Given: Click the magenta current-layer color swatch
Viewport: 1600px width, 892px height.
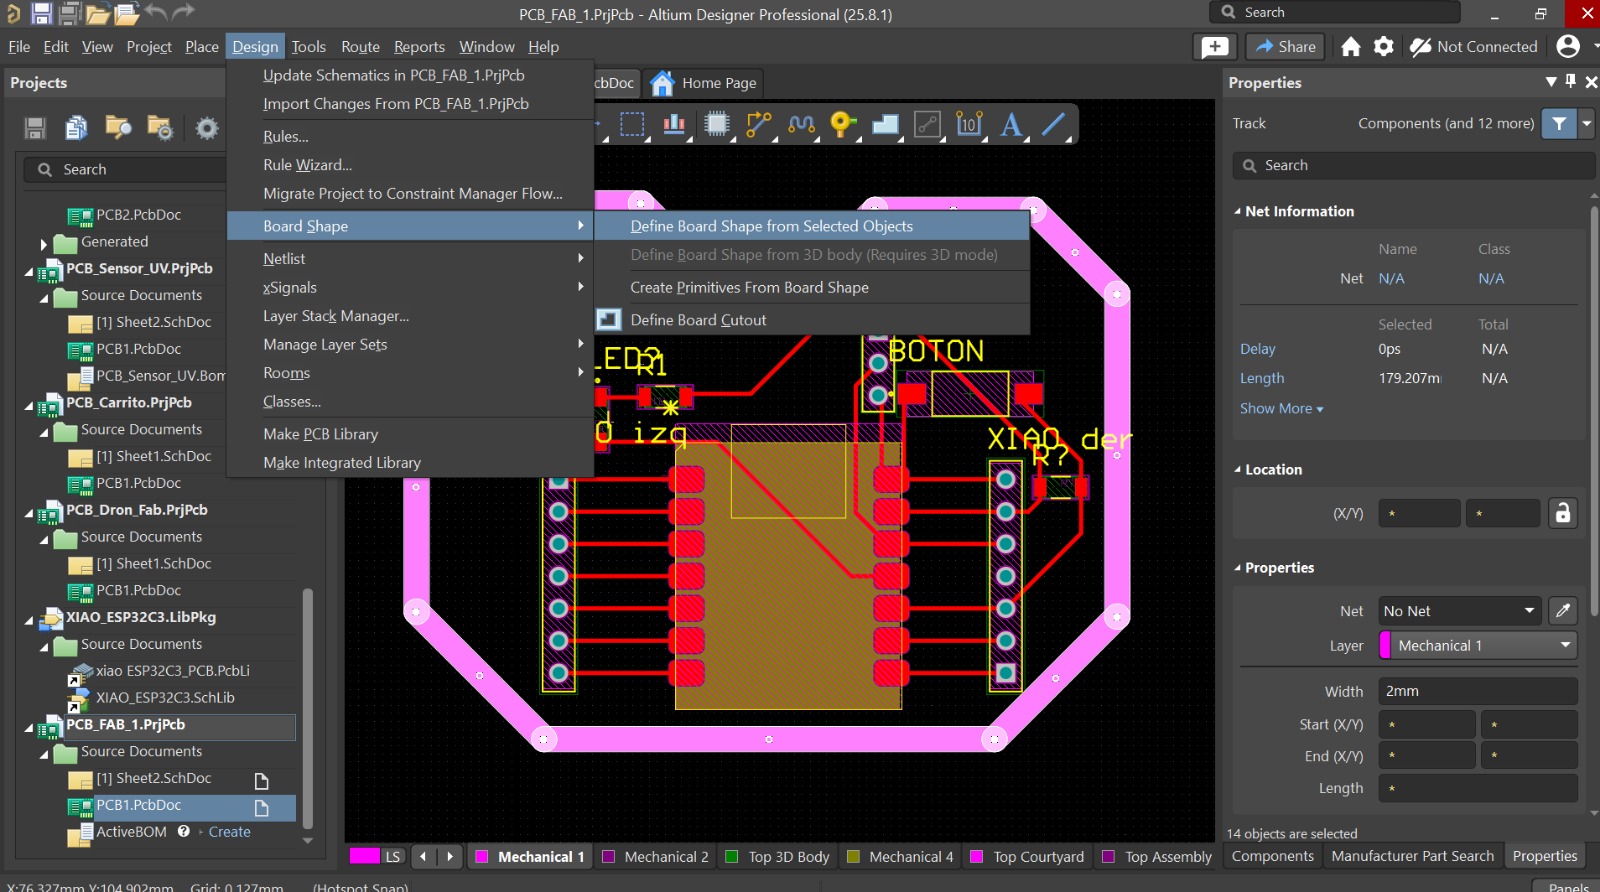Looking at the screenshot, I should tap(364, 856).
